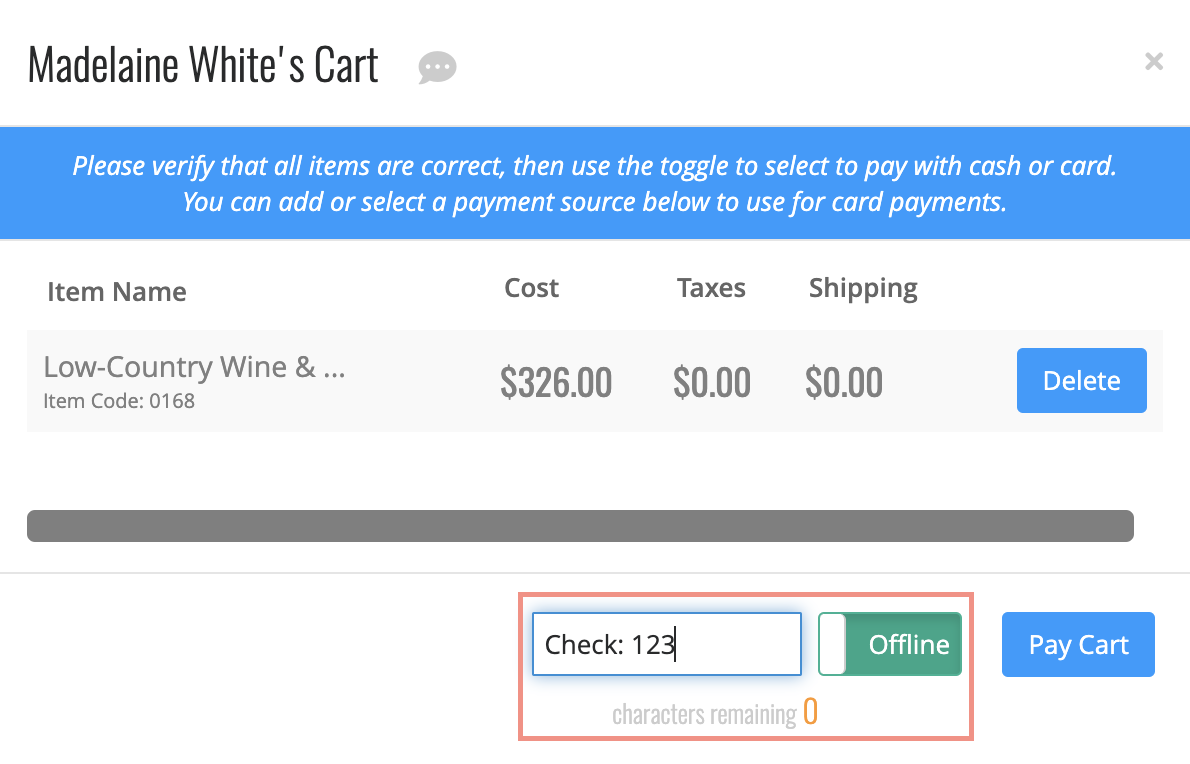Select the Taxes column header

(x=711, y=288)
